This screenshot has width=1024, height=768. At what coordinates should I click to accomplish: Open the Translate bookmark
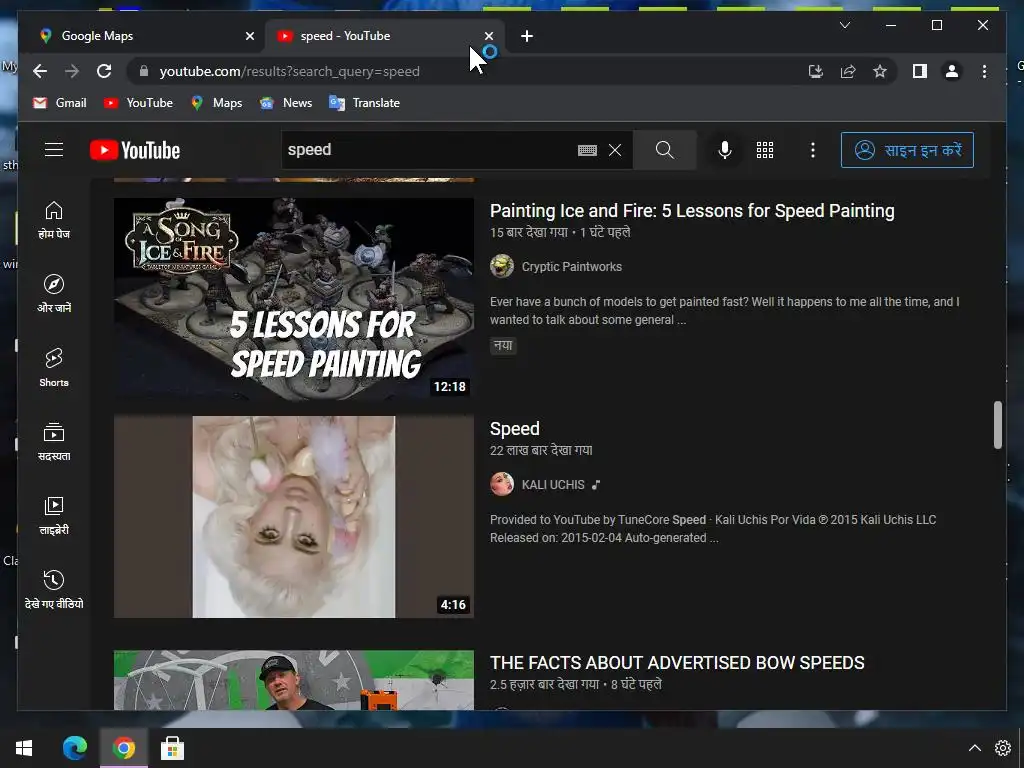click(364, 103)
